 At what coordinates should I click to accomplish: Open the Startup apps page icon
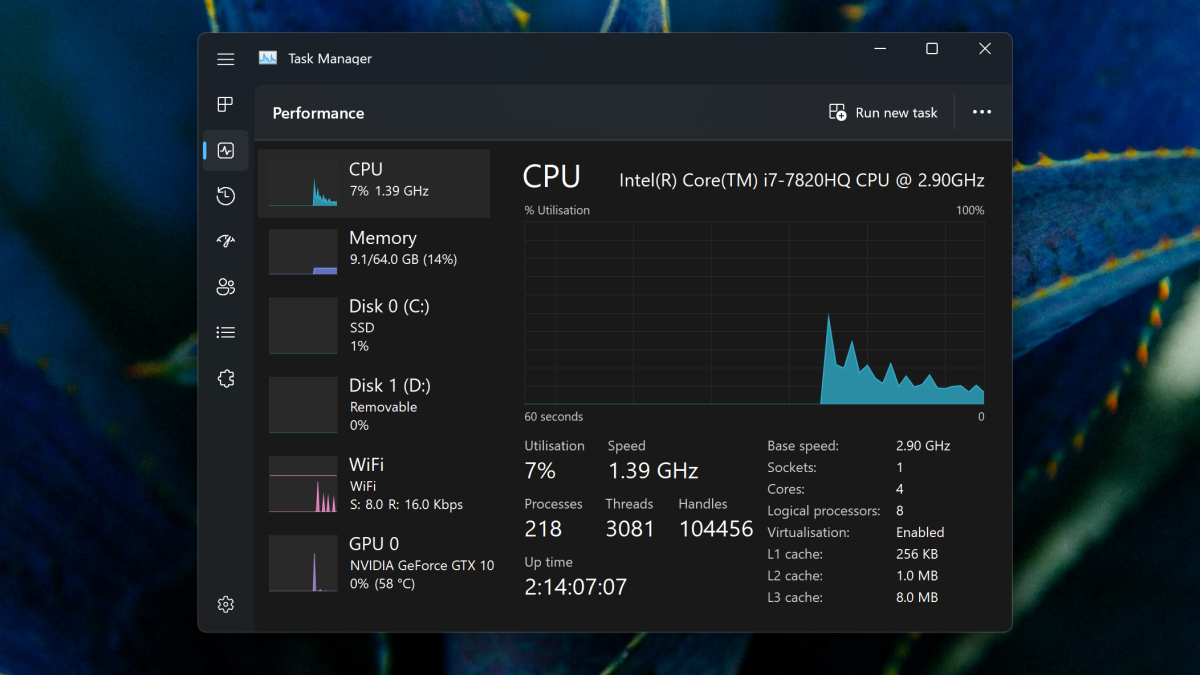226,241
